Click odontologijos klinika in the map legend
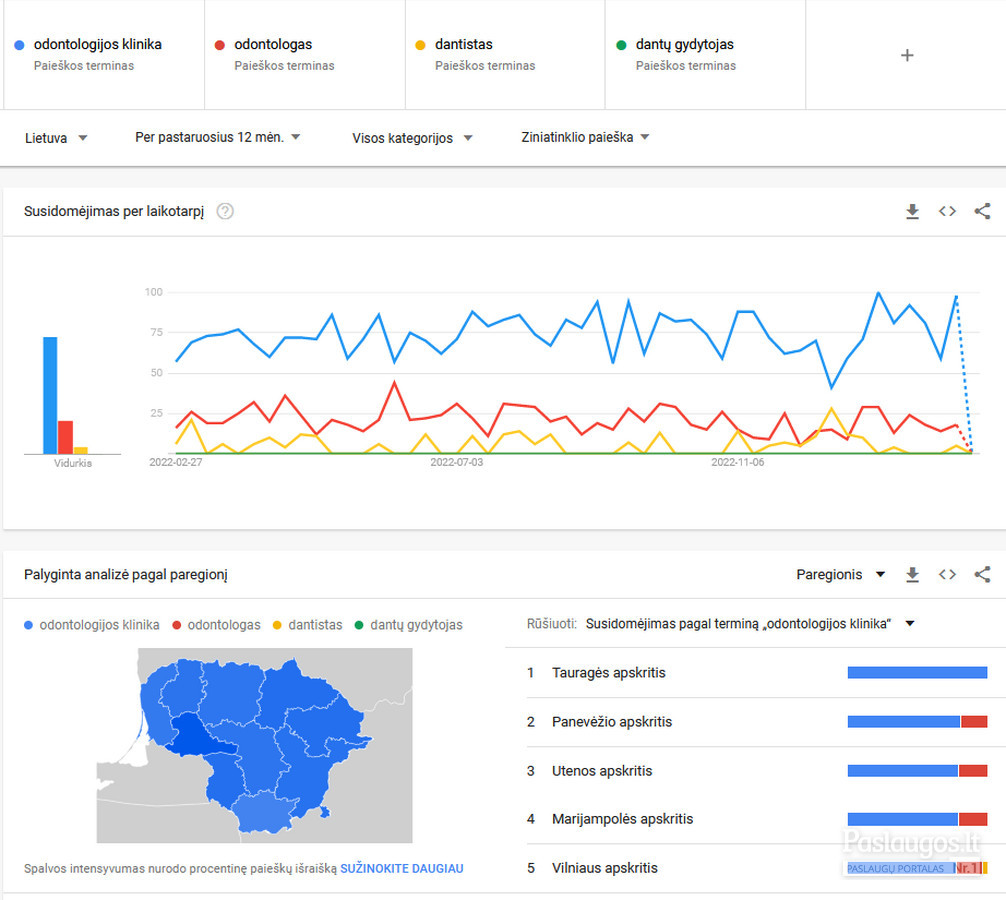This screenshot has height=900, width=1006. [92, 625]
